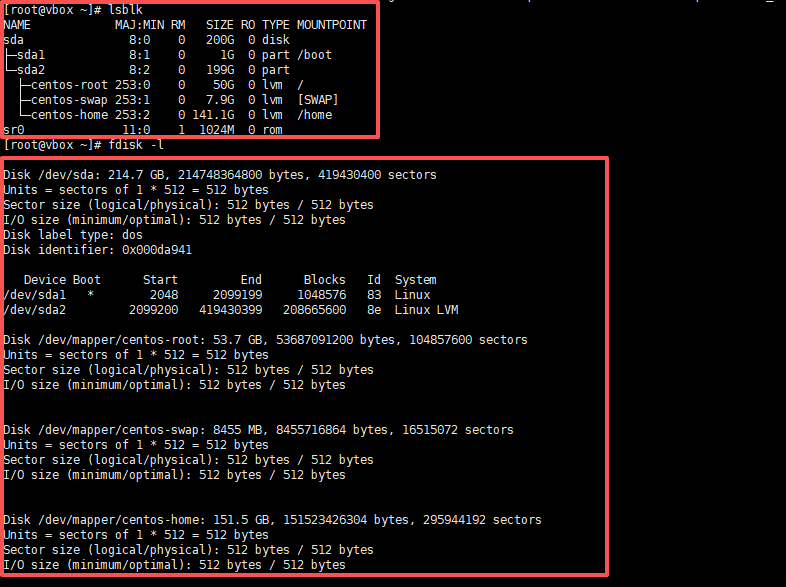The height and width of the screenshot is (587, 786).
Task: Click blocks value '1048576'
Action: [321, 295]
